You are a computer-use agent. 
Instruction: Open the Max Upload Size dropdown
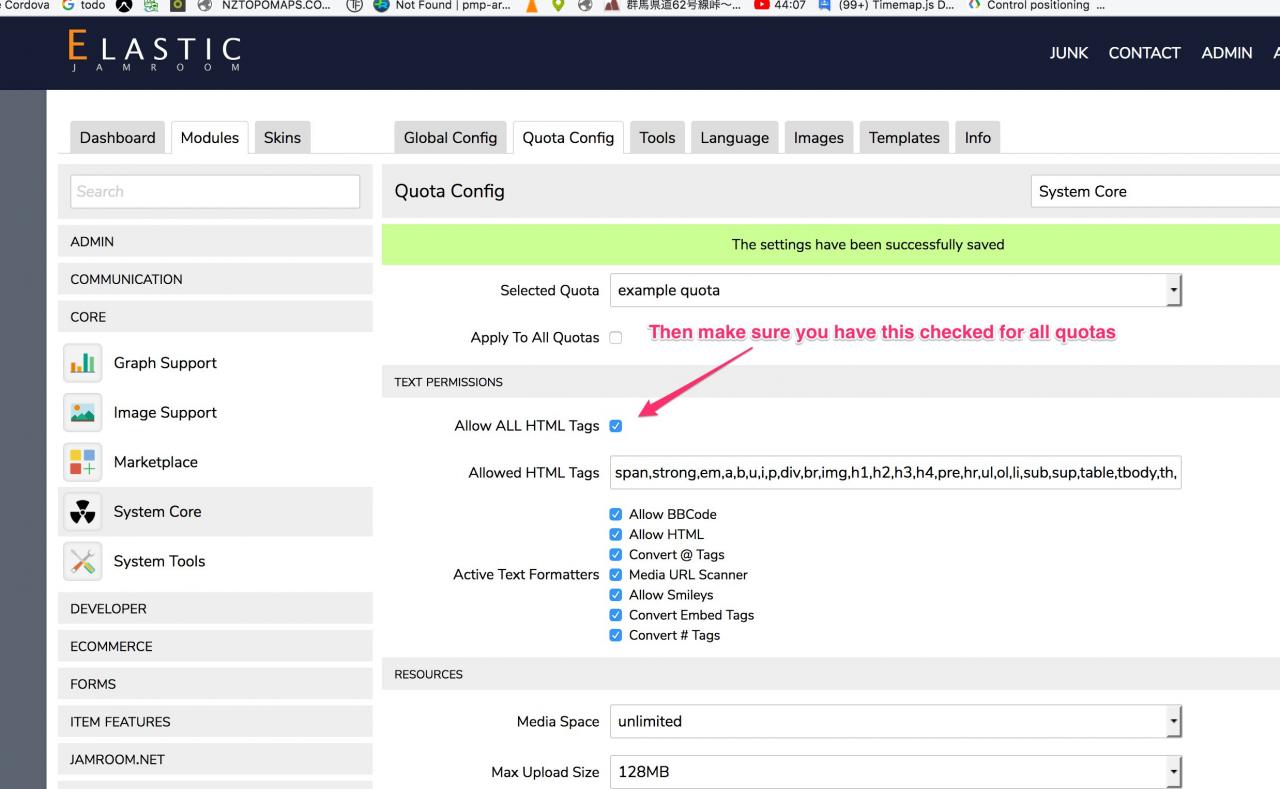(895, 772)
